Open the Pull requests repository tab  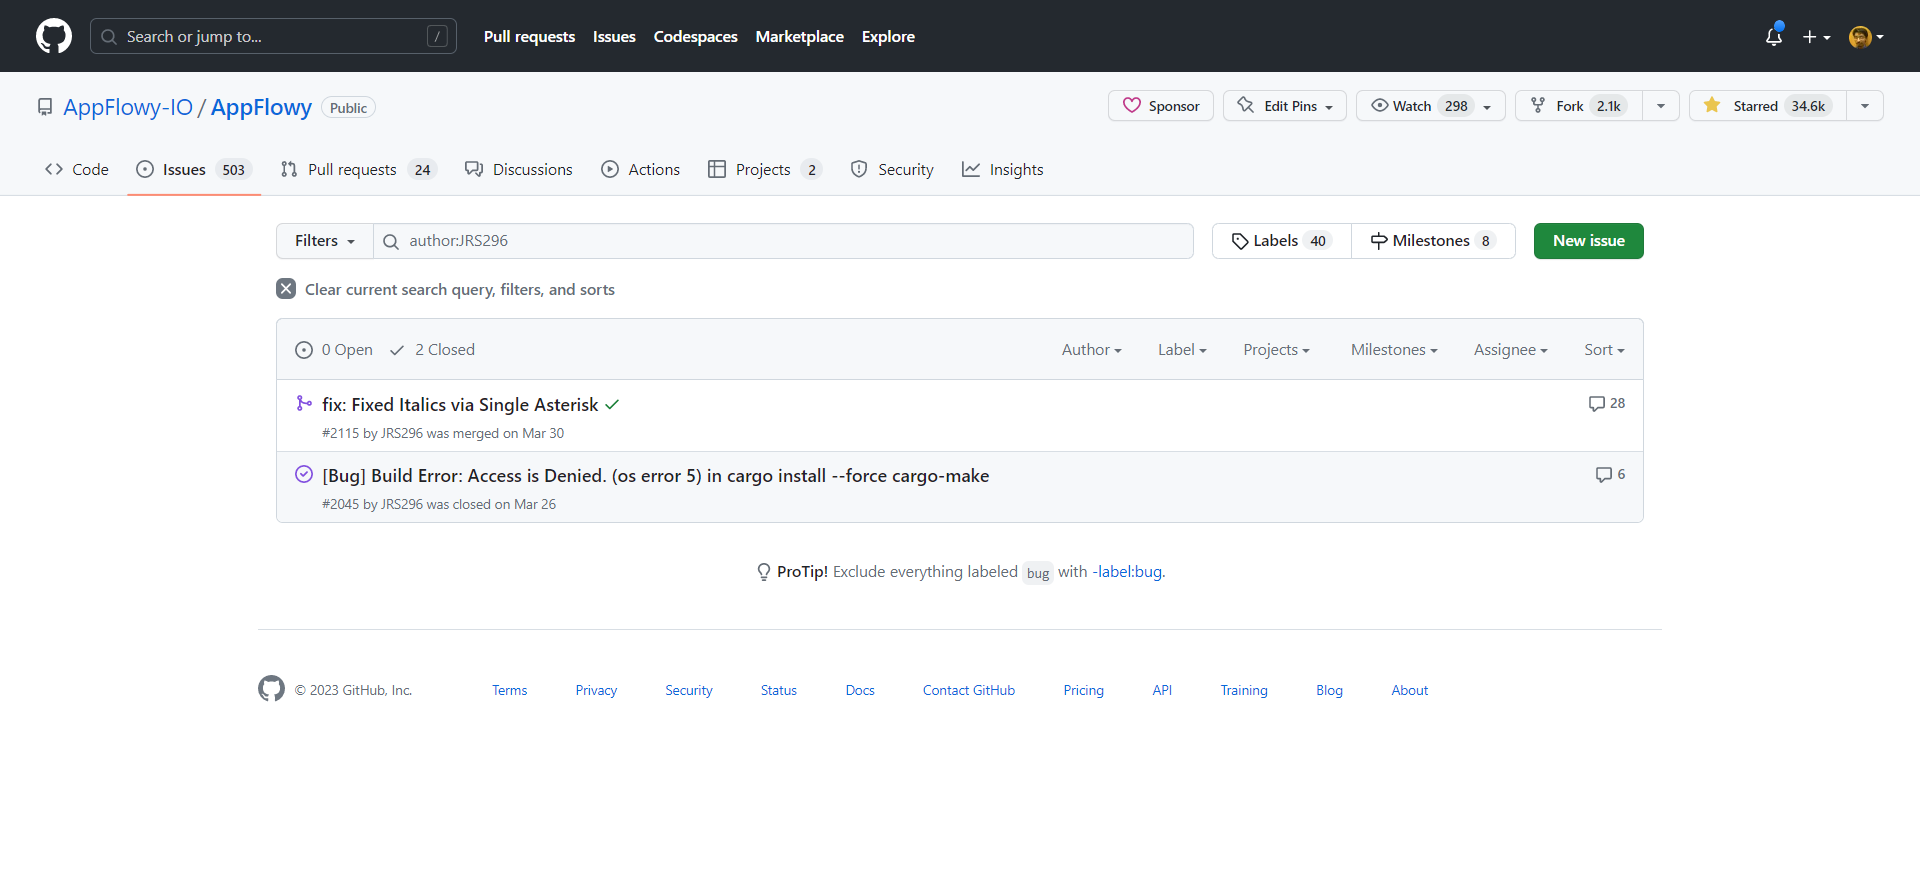point(359,170)
